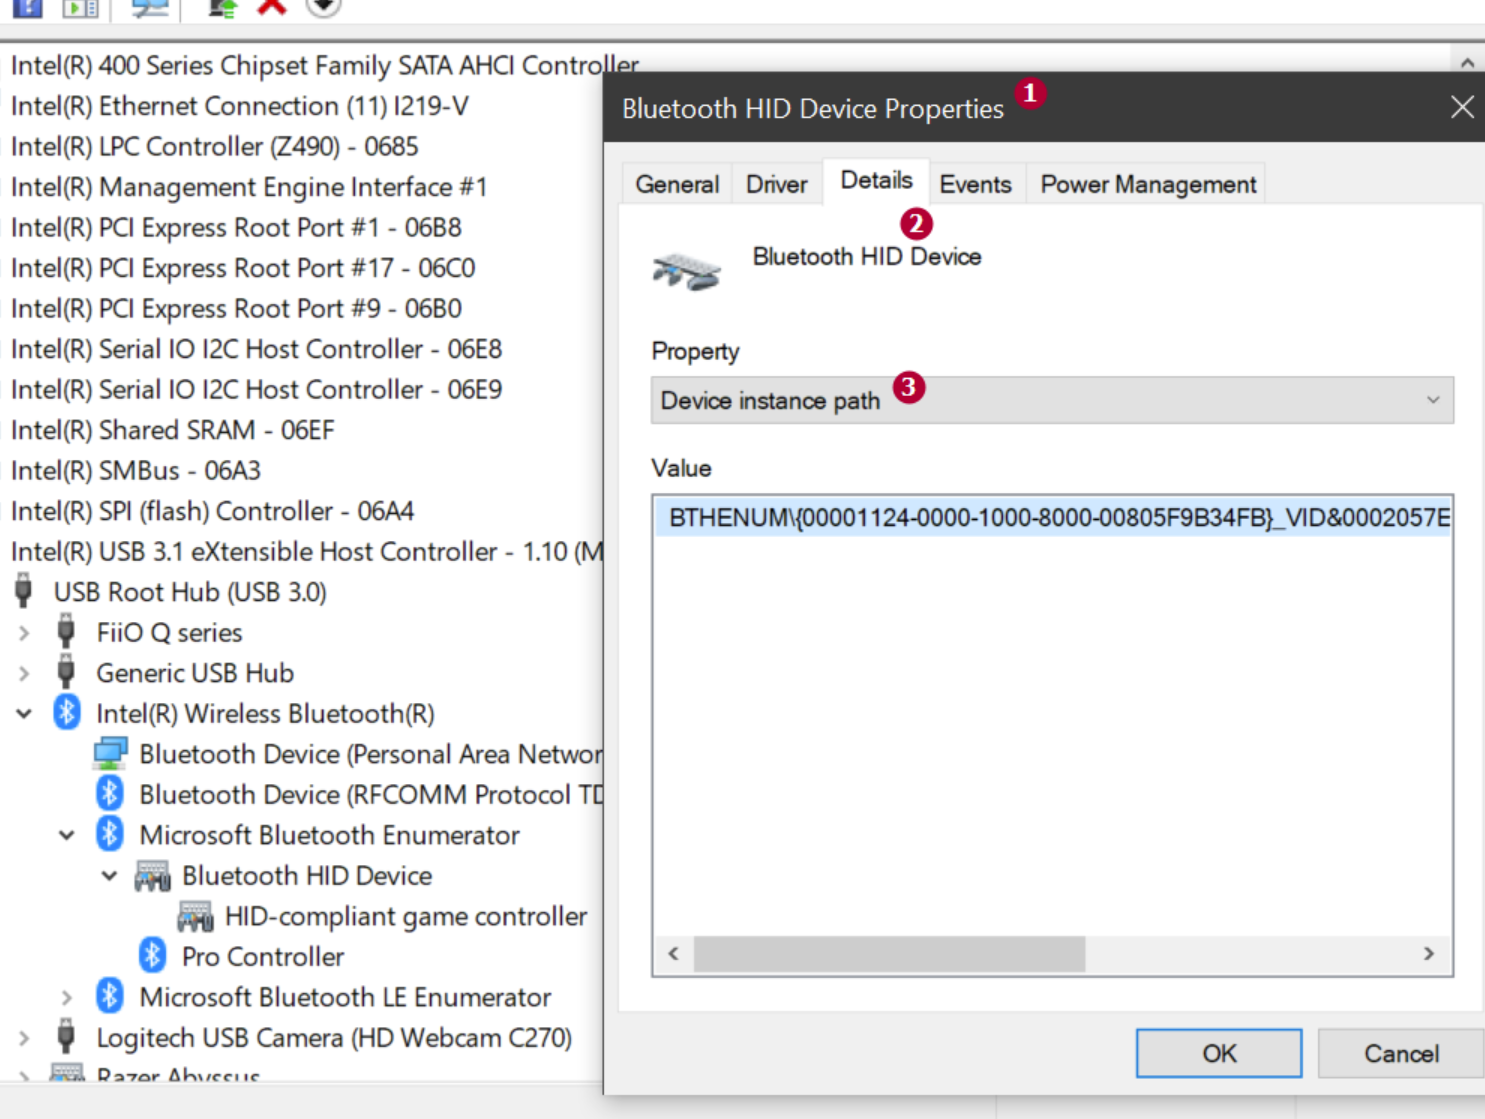Click the Logitech USB Camera device icon
Screen dimensions: 1485x1119
(67, 1037)
